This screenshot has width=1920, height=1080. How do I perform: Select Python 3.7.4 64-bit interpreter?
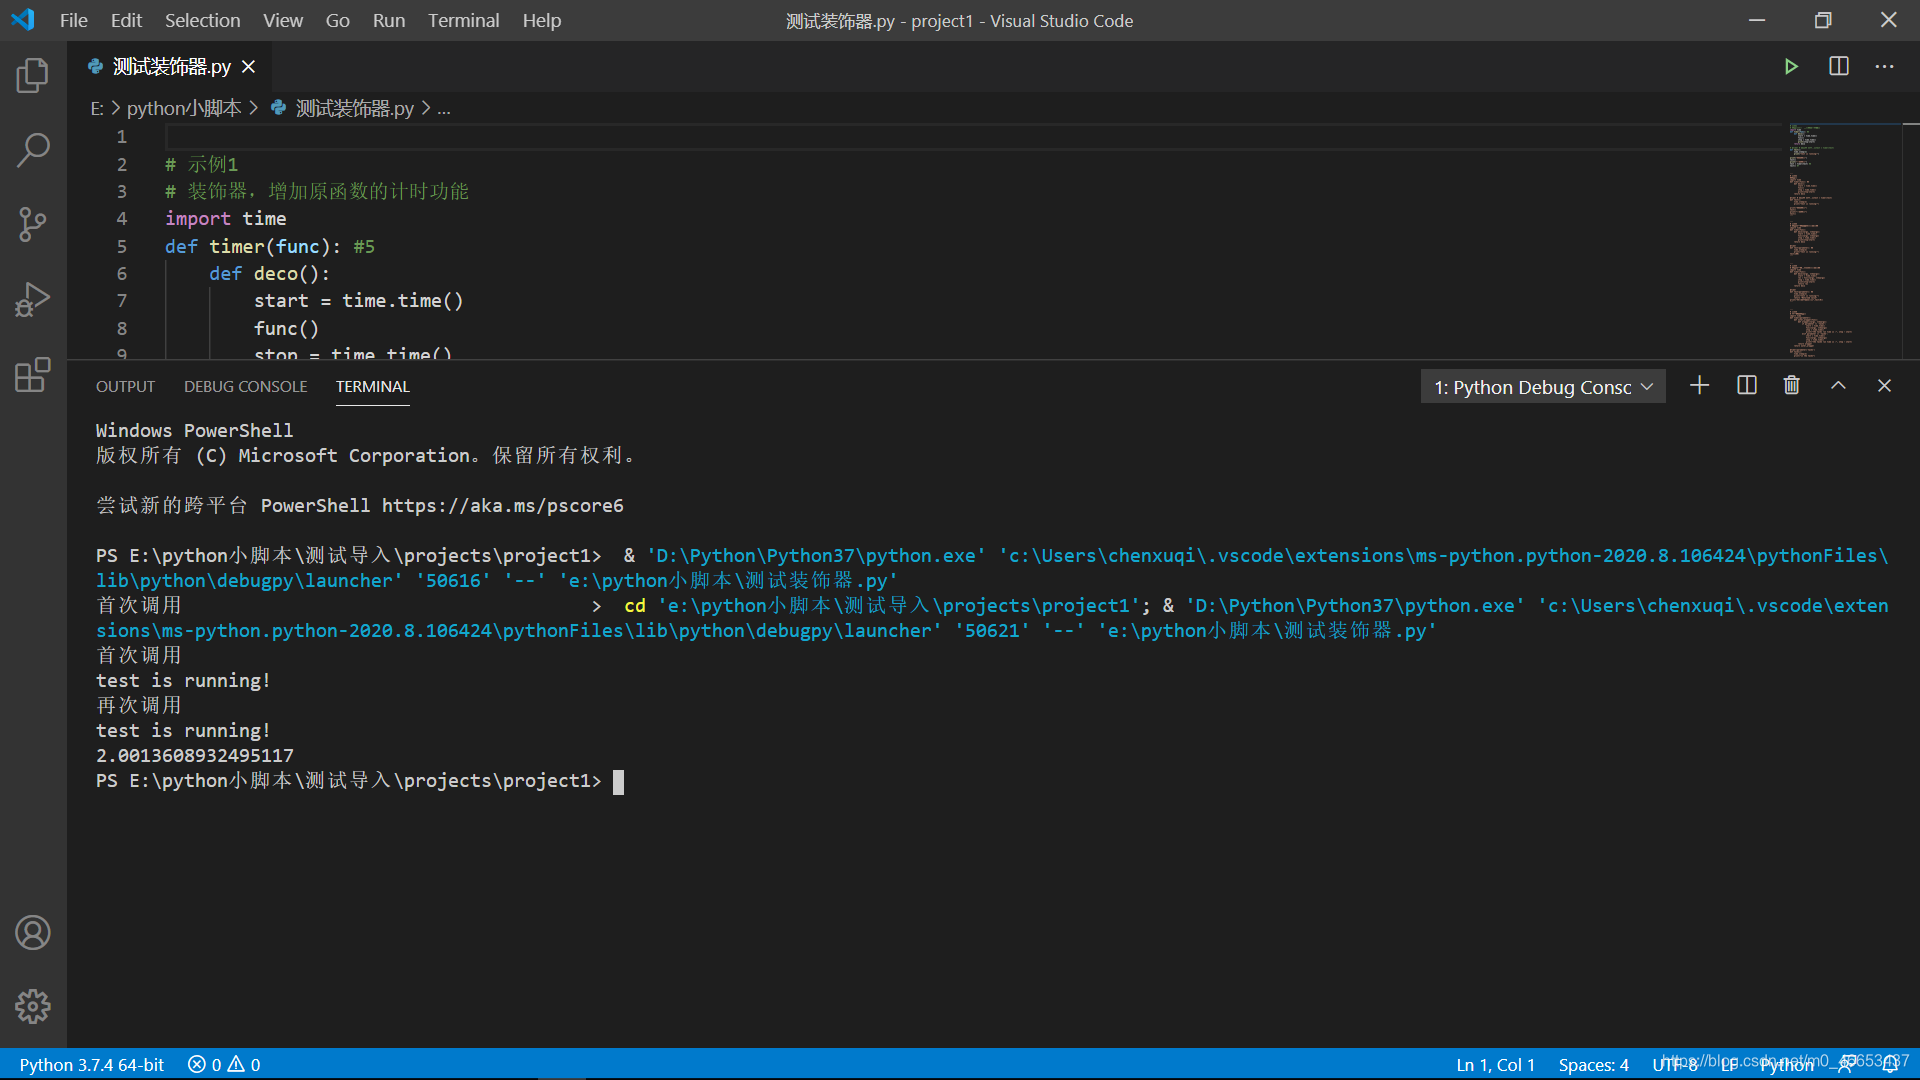click(x=91, y=1065)
